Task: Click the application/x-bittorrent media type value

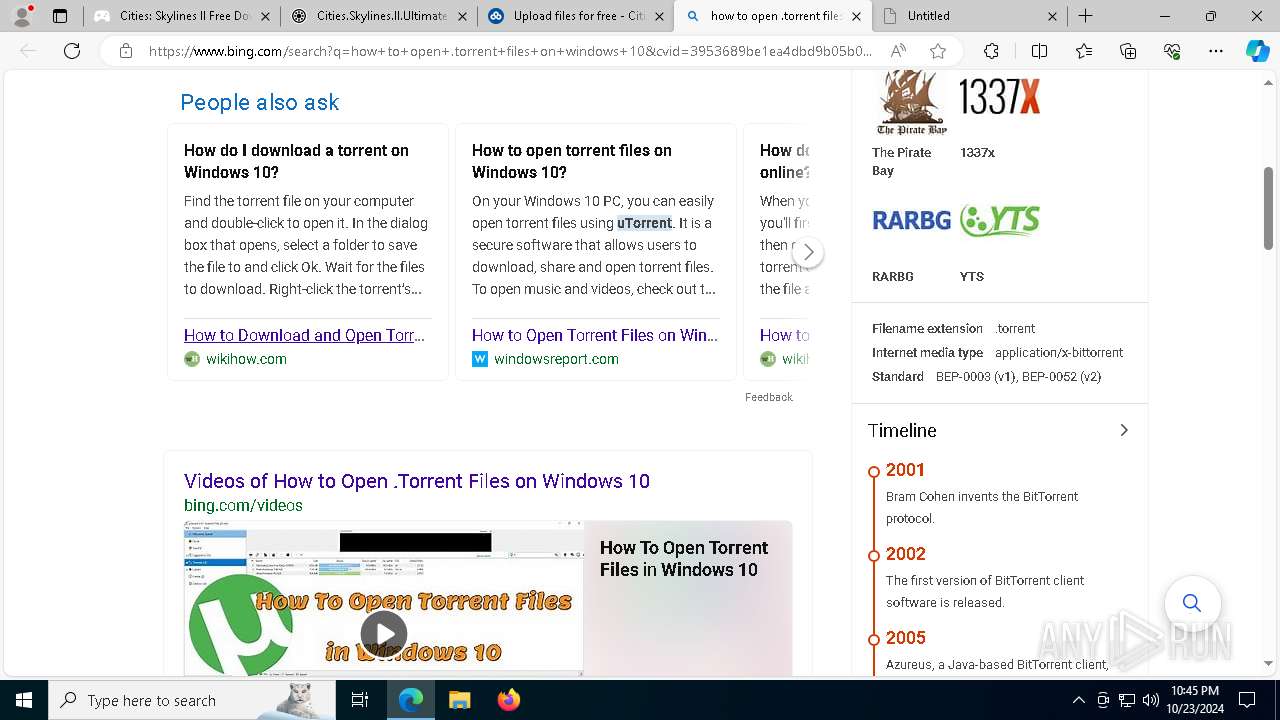Action: point(1059,353)
